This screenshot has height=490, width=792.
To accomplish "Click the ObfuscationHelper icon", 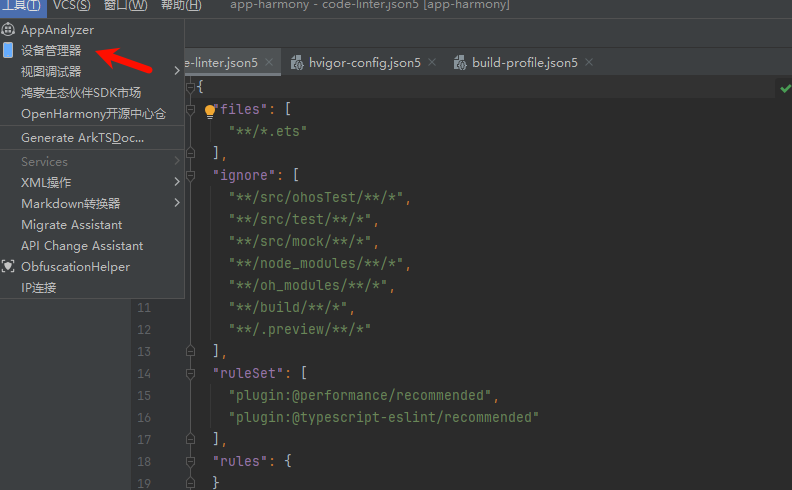I will pos(9,267).
